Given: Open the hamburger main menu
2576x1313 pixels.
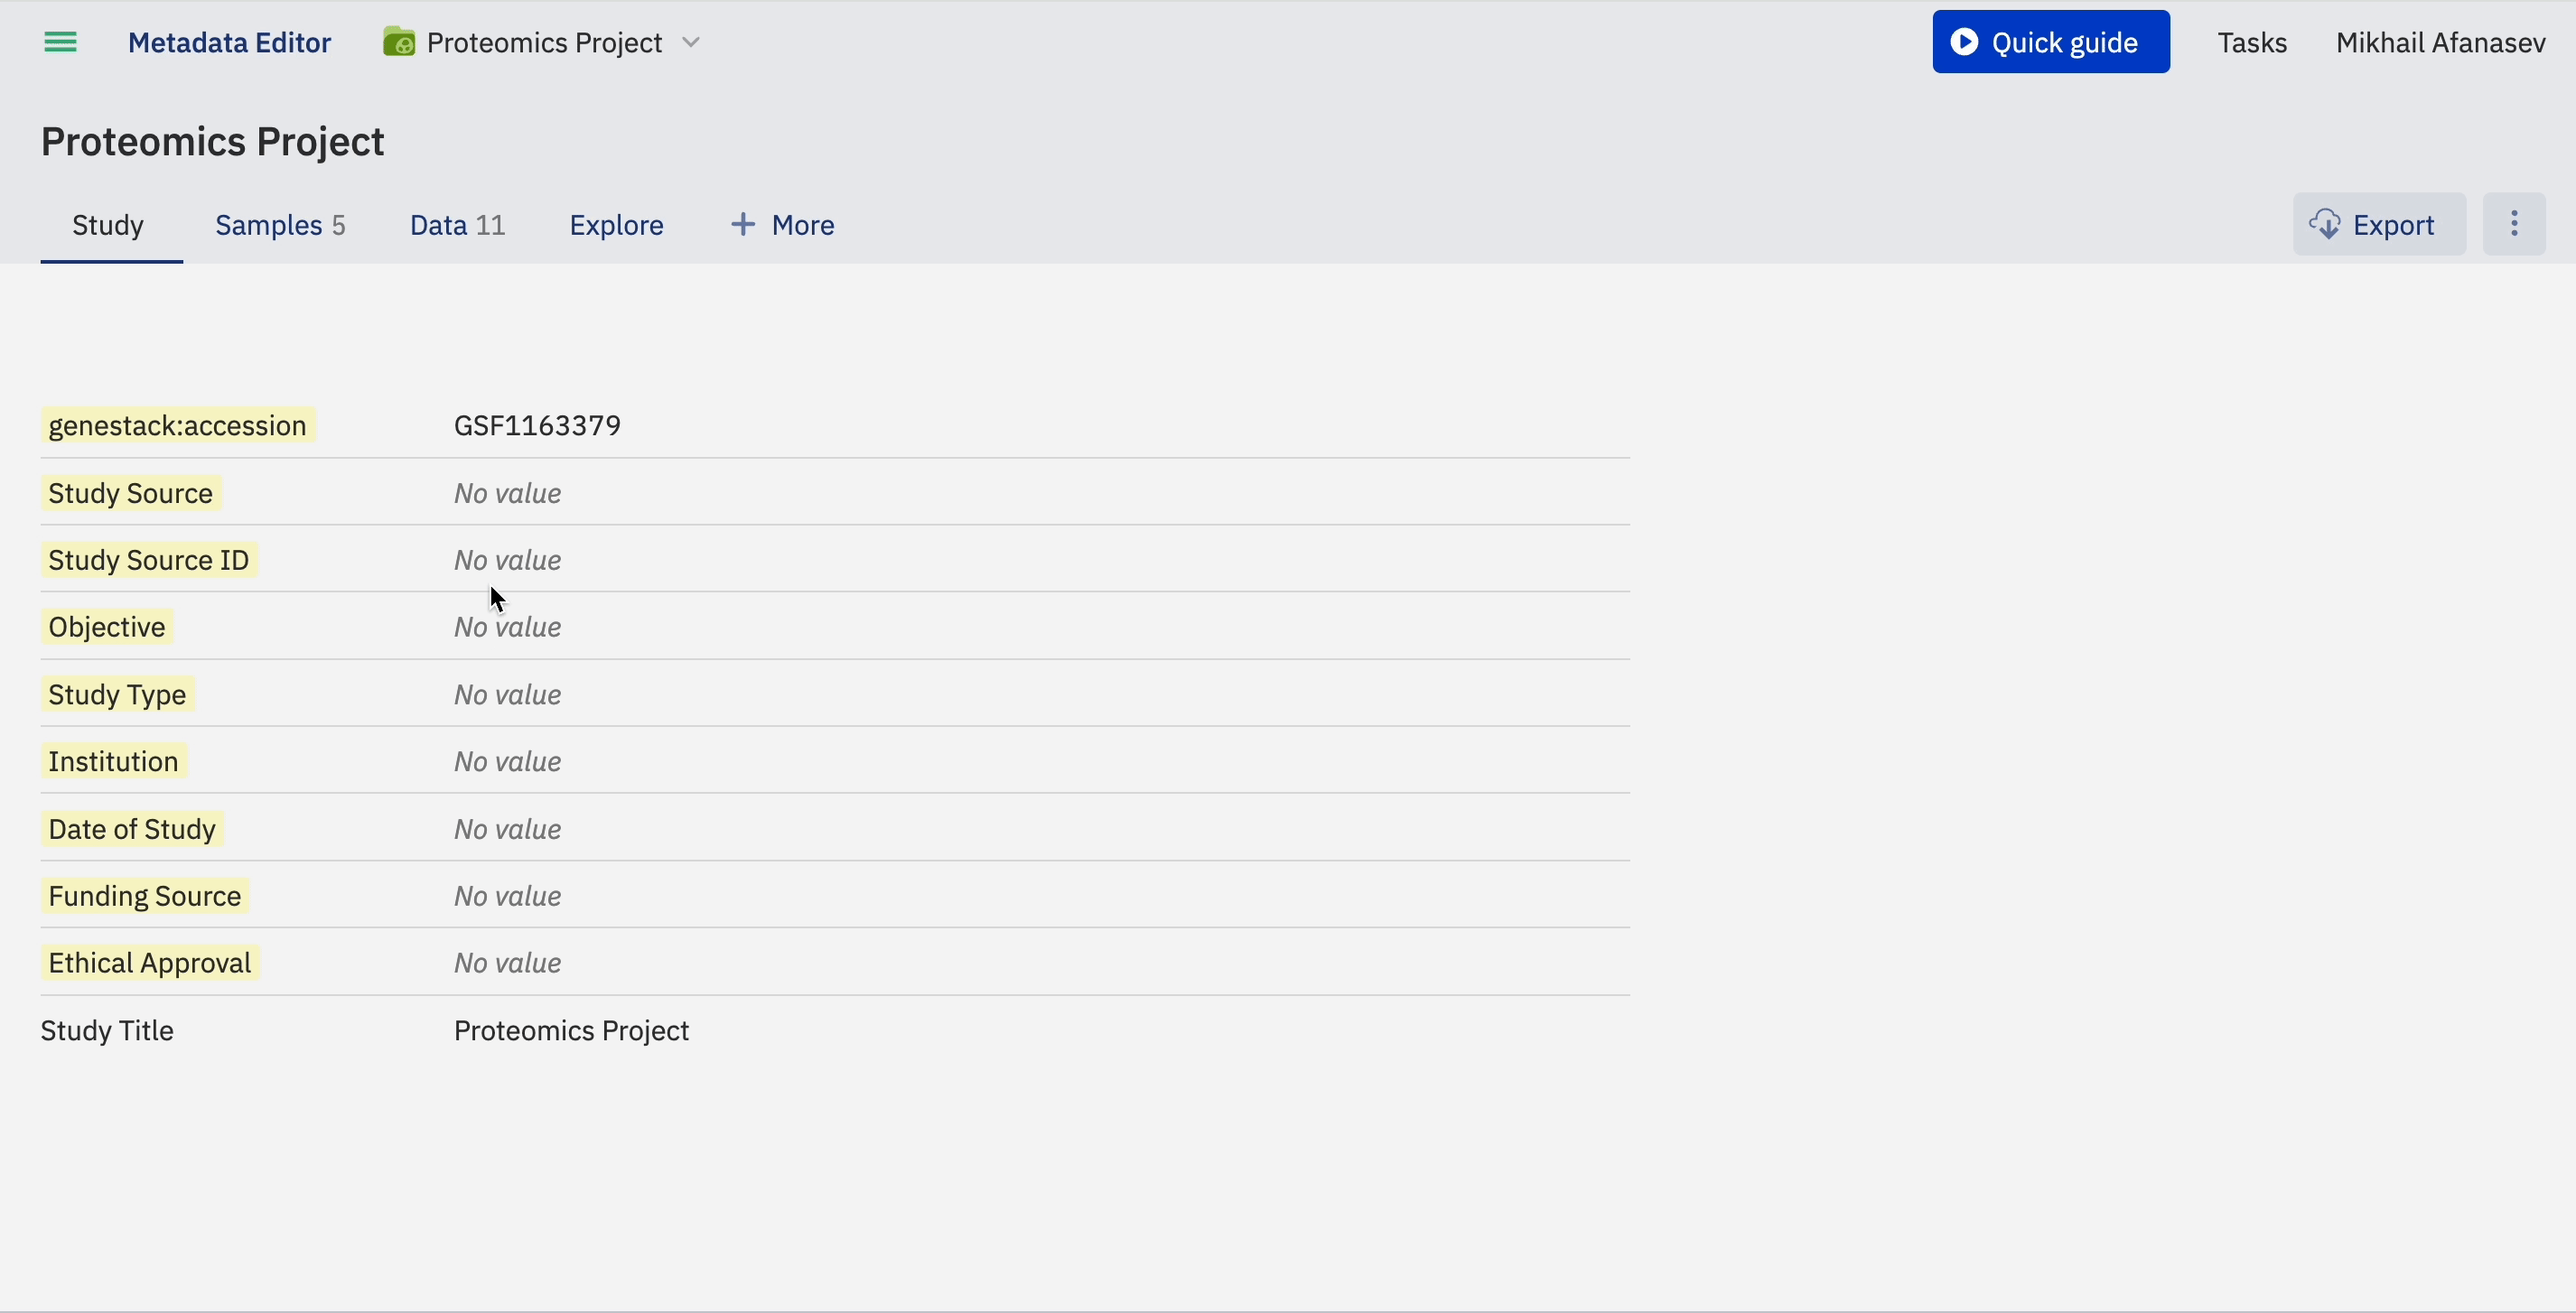Looking at the screenshot, I should pos(60,42).
